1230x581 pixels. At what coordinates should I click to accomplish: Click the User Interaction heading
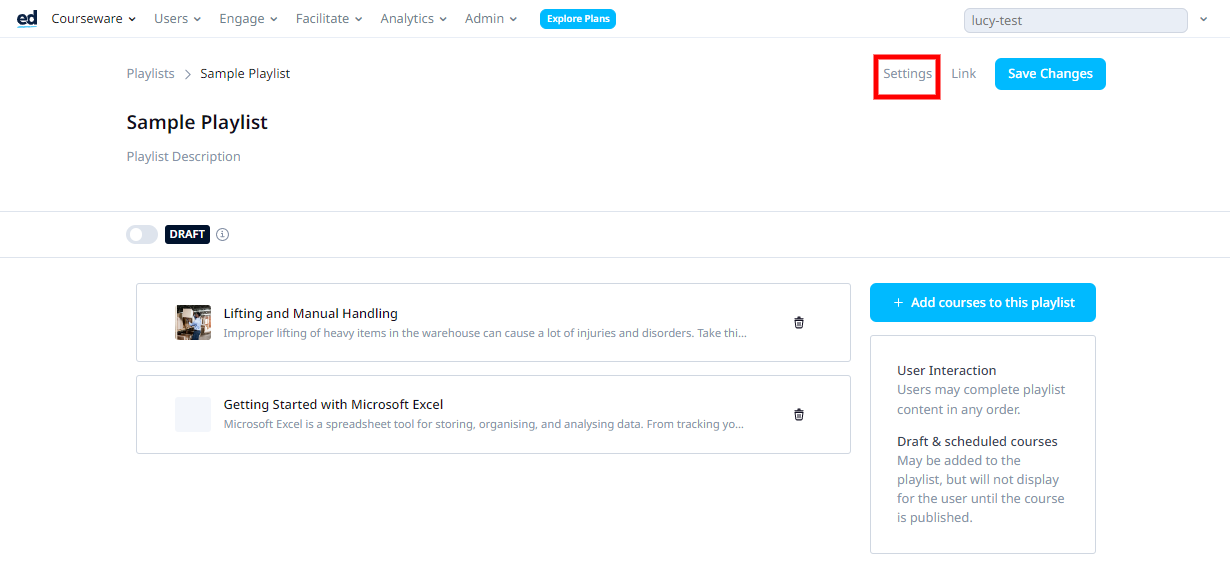click(x=947, y=371)
